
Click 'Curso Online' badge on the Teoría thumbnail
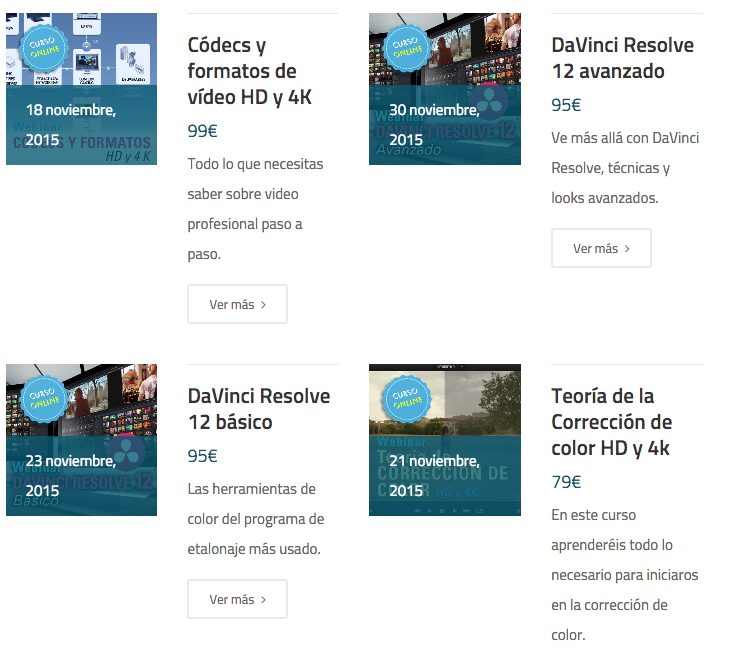coord(407,399)
